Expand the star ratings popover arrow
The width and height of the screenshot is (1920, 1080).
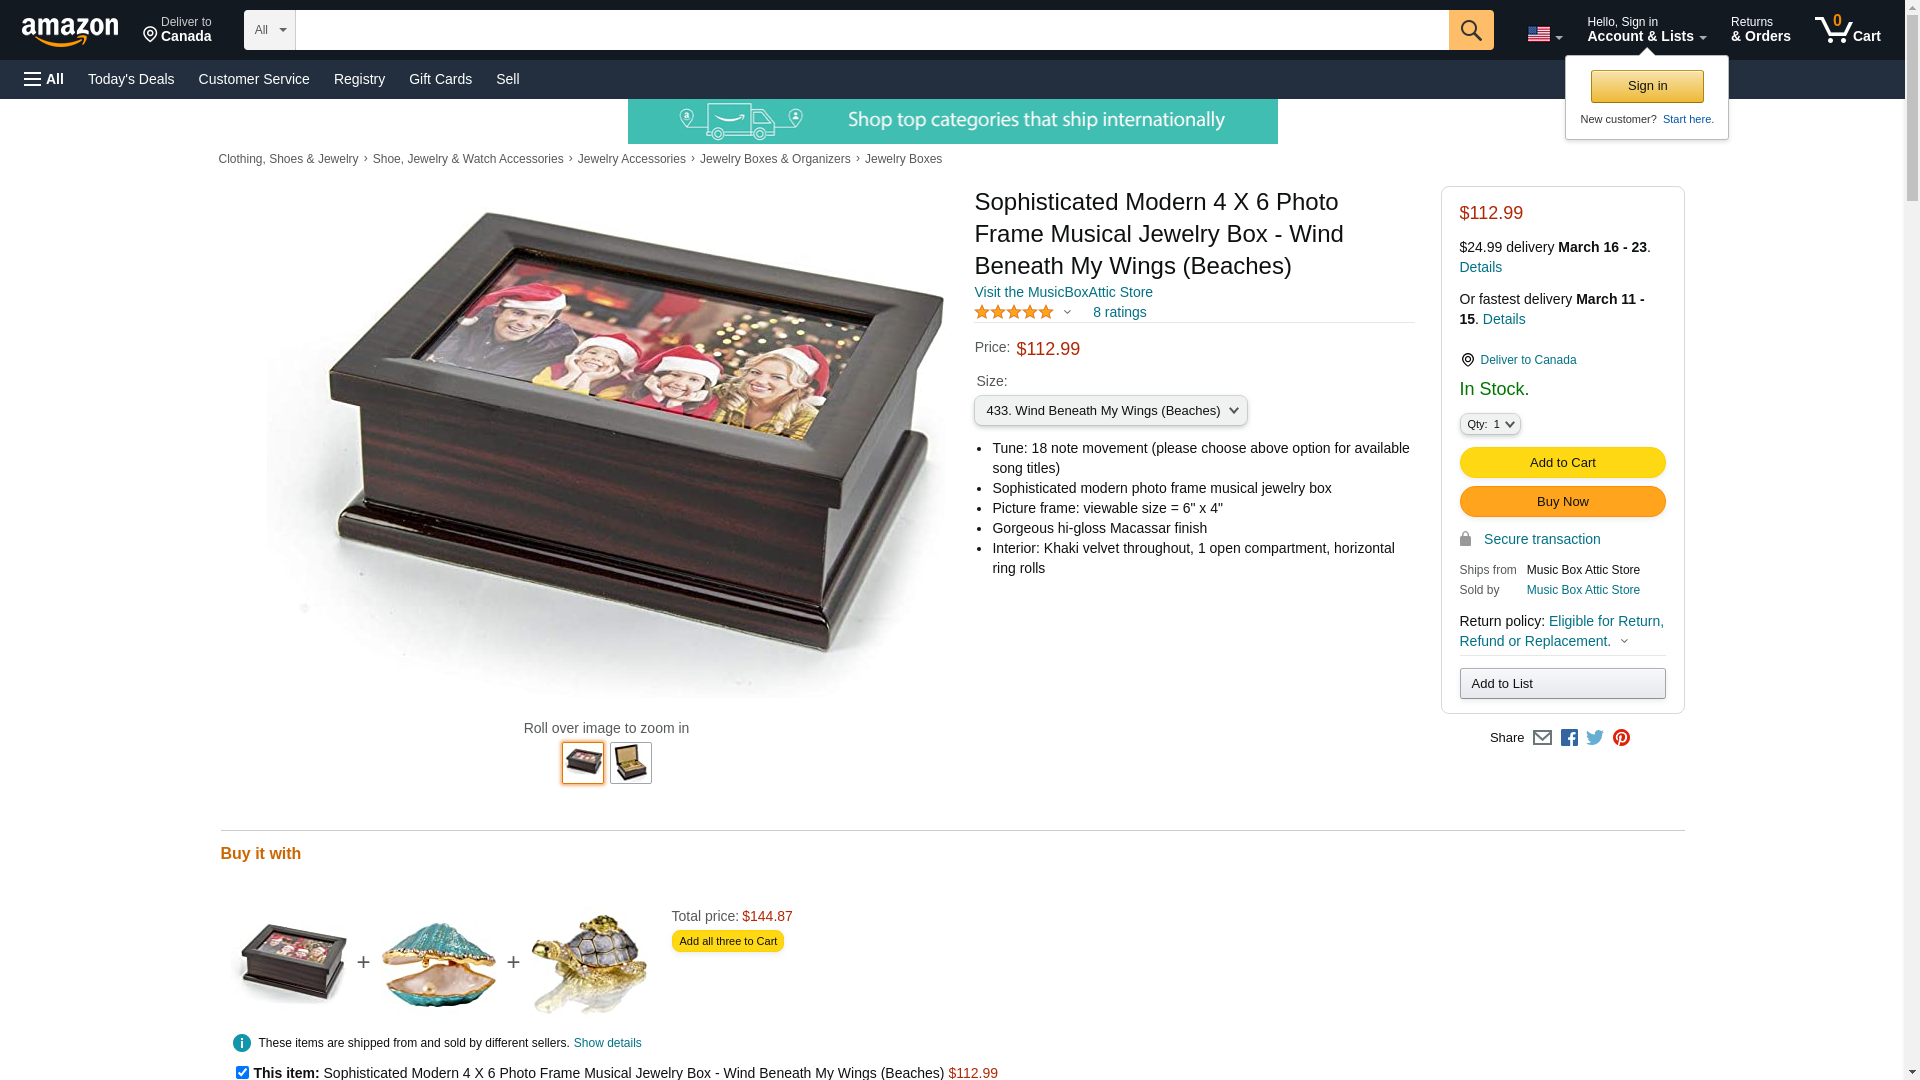click(x=1067, y=313)
